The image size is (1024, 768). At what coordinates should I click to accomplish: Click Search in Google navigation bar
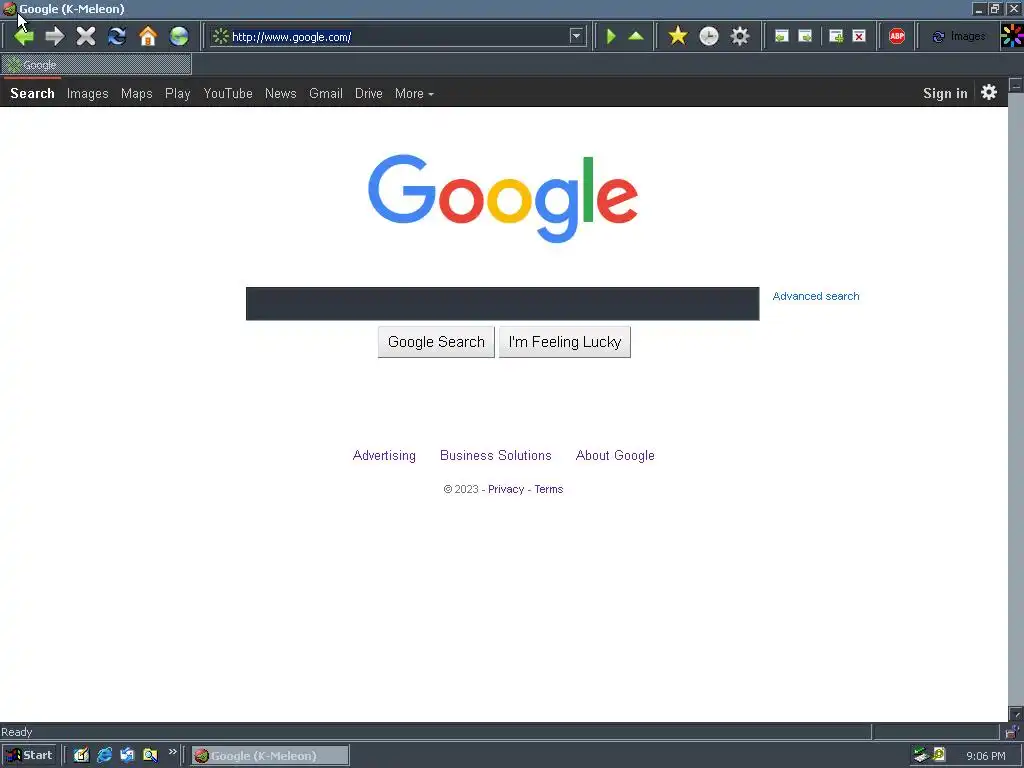pyautogui.click(x=32, y=93)
